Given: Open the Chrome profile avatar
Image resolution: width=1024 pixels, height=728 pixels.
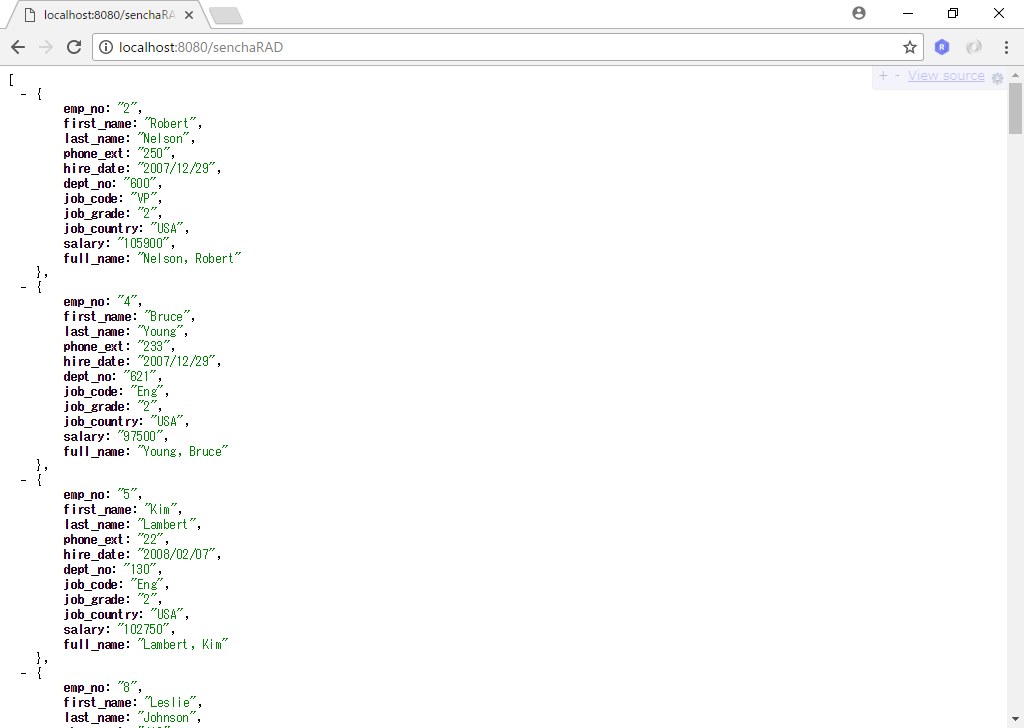Looking at the screenshot, I should tap(860, 13).
